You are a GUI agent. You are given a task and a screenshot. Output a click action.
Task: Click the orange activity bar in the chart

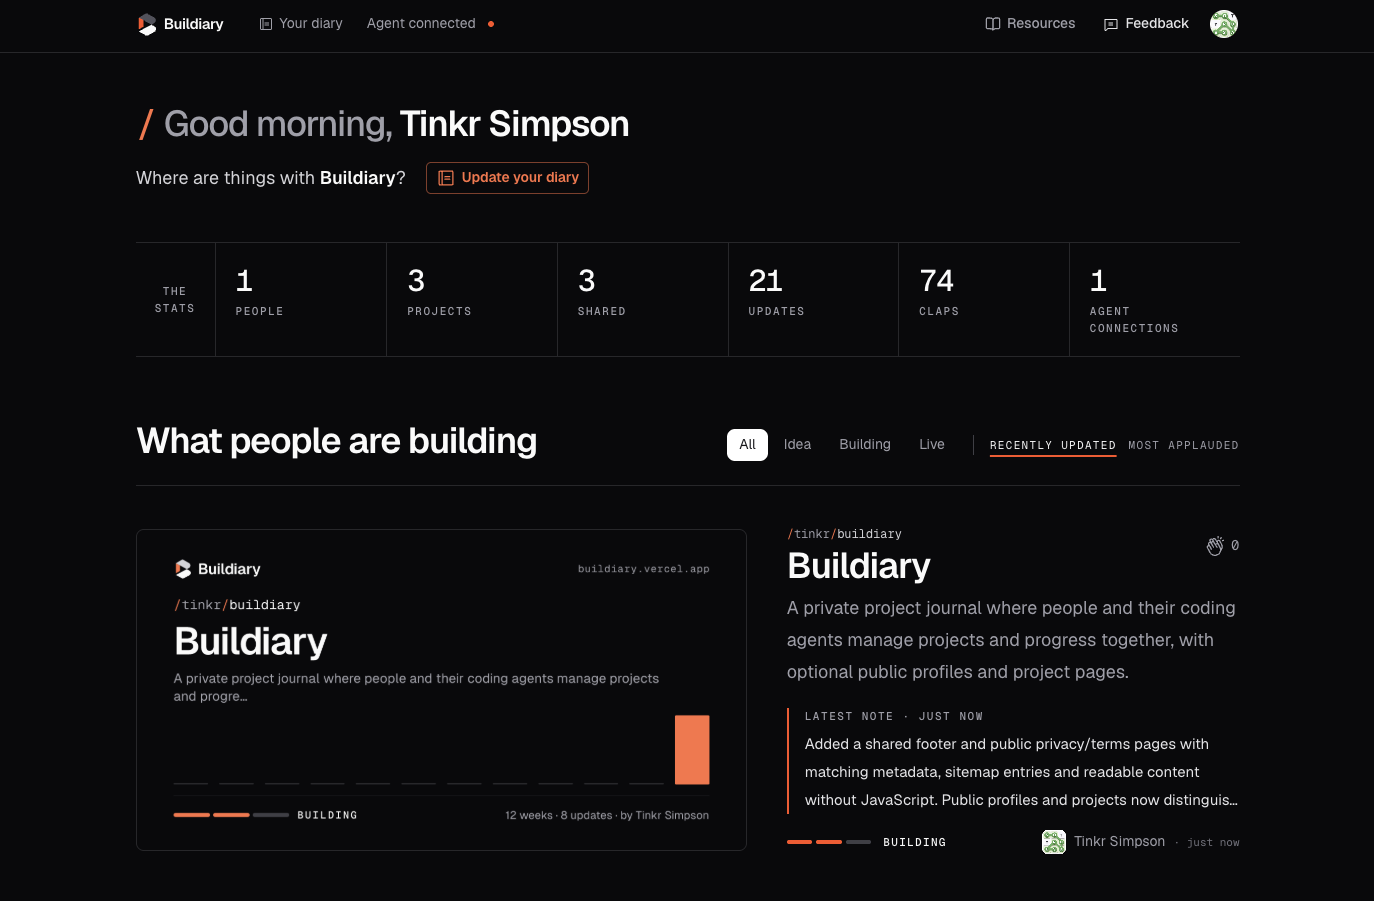pos(692,749)
